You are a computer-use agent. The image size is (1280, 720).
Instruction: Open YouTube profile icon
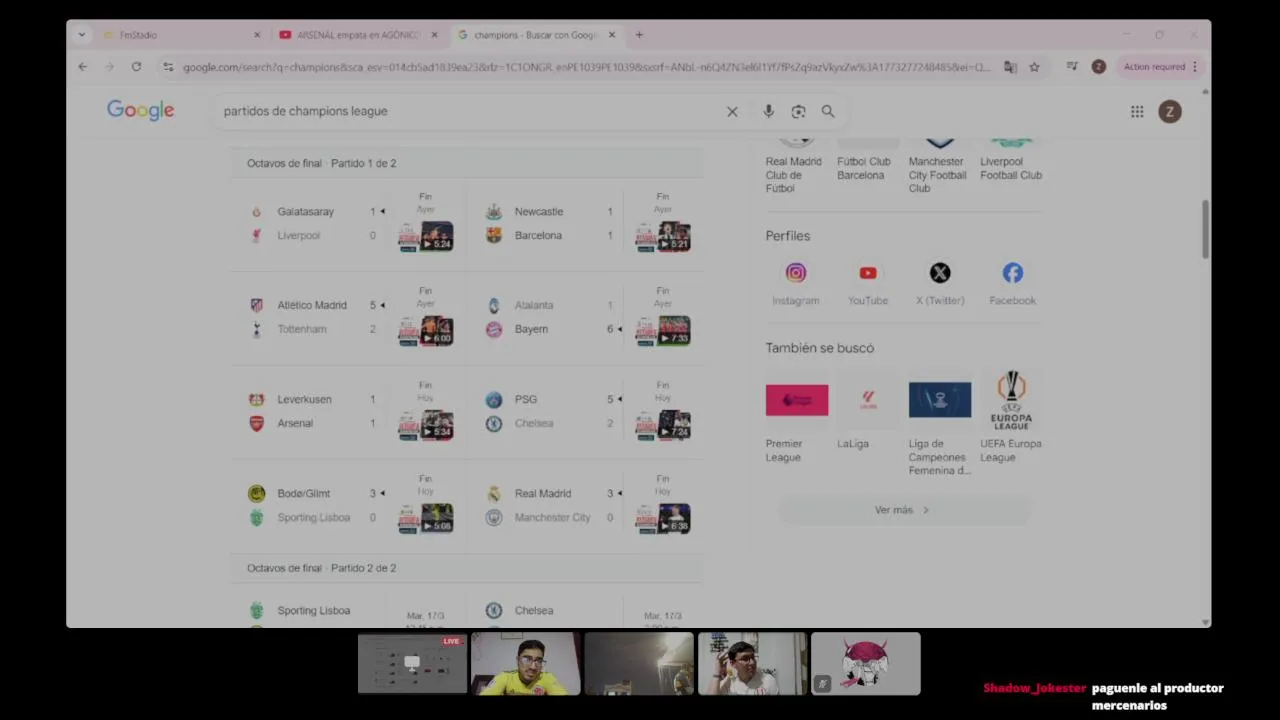(x=868, y=273)
